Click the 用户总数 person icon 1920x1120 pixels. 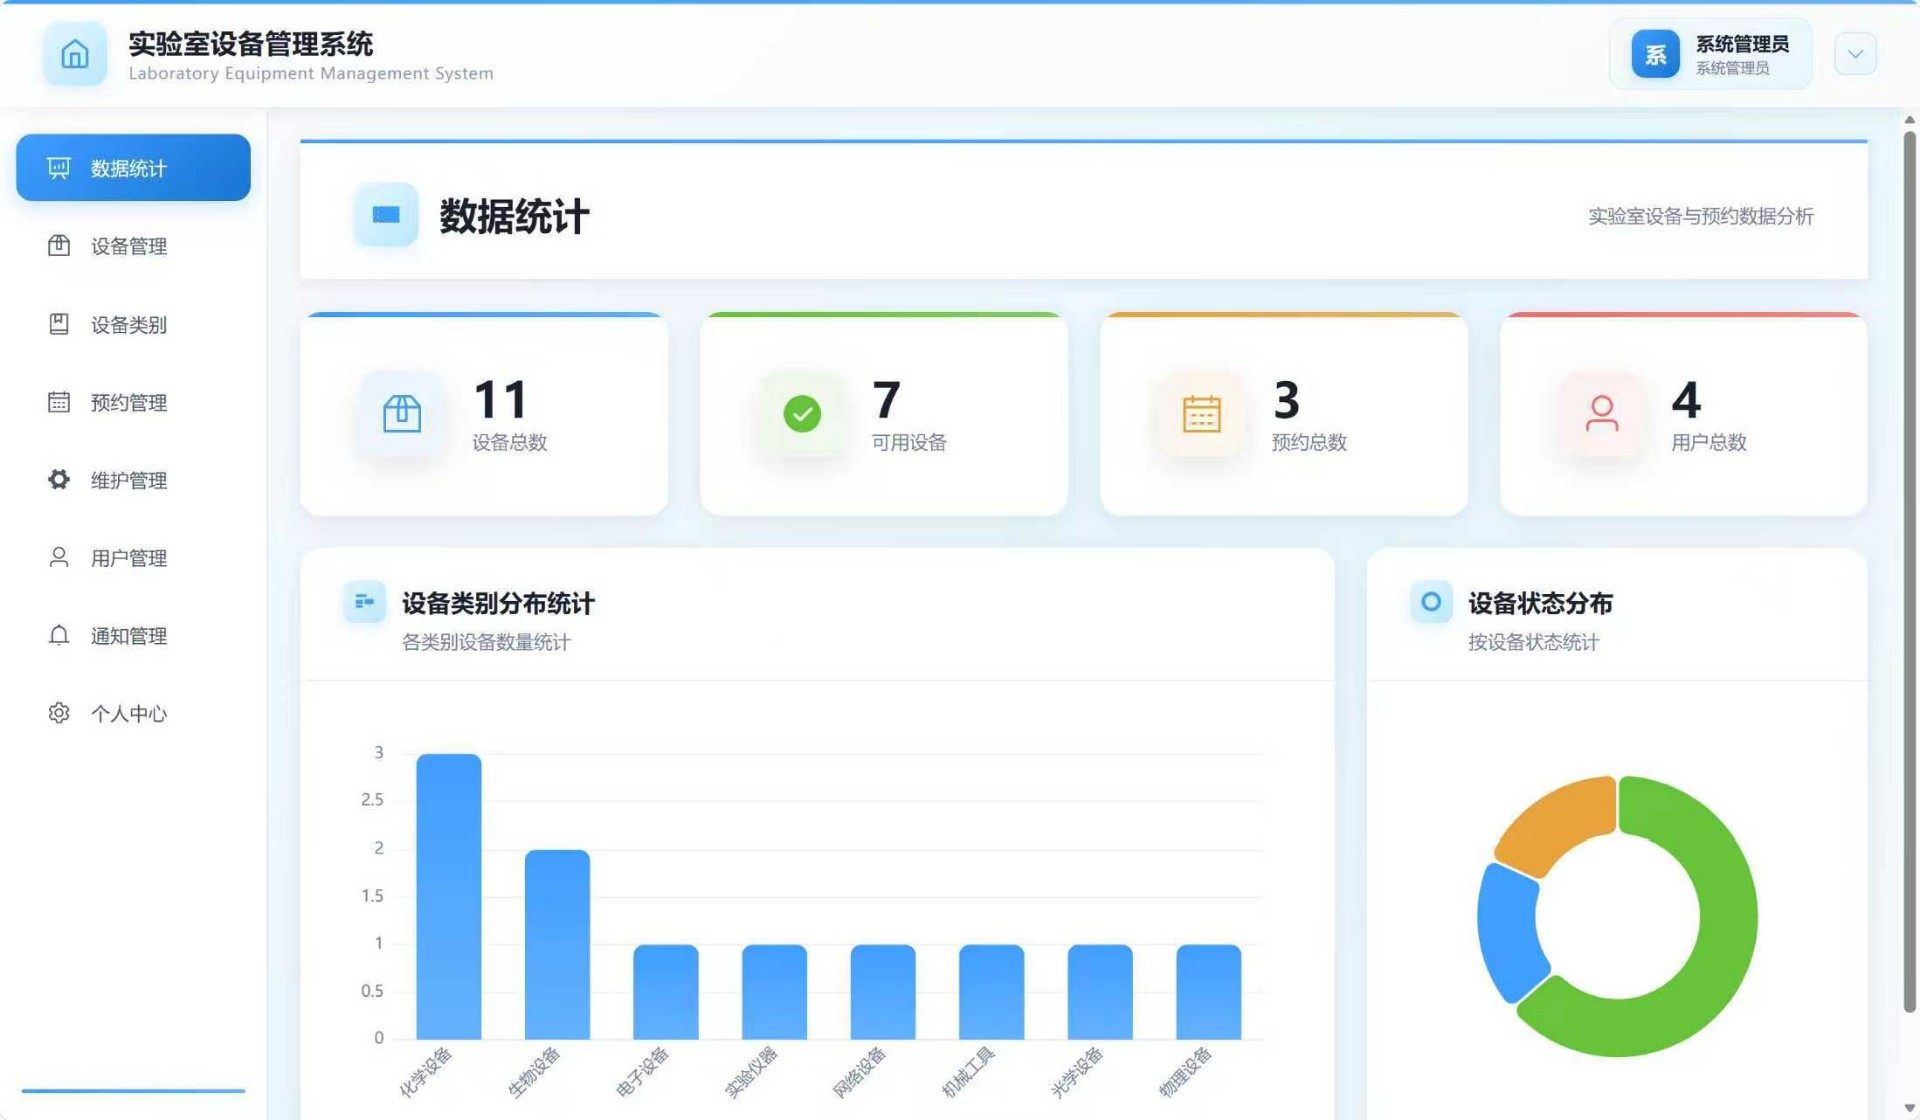(1601, 413)
